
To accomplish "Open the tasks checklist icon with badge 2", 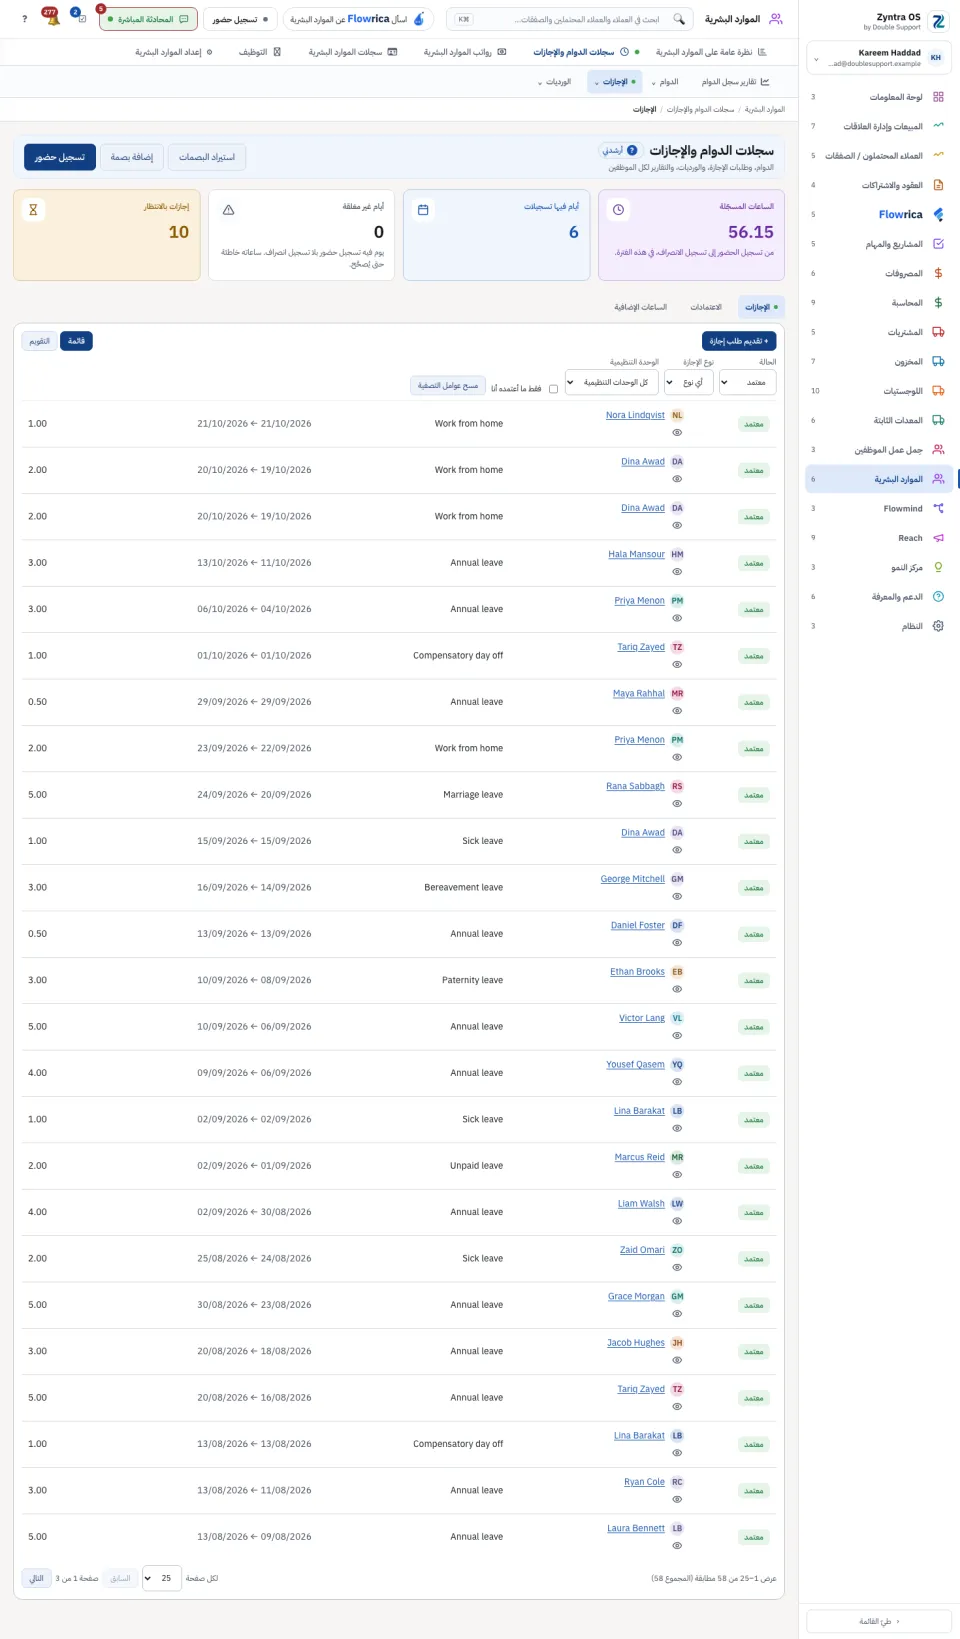I will [x=80, y=18].
